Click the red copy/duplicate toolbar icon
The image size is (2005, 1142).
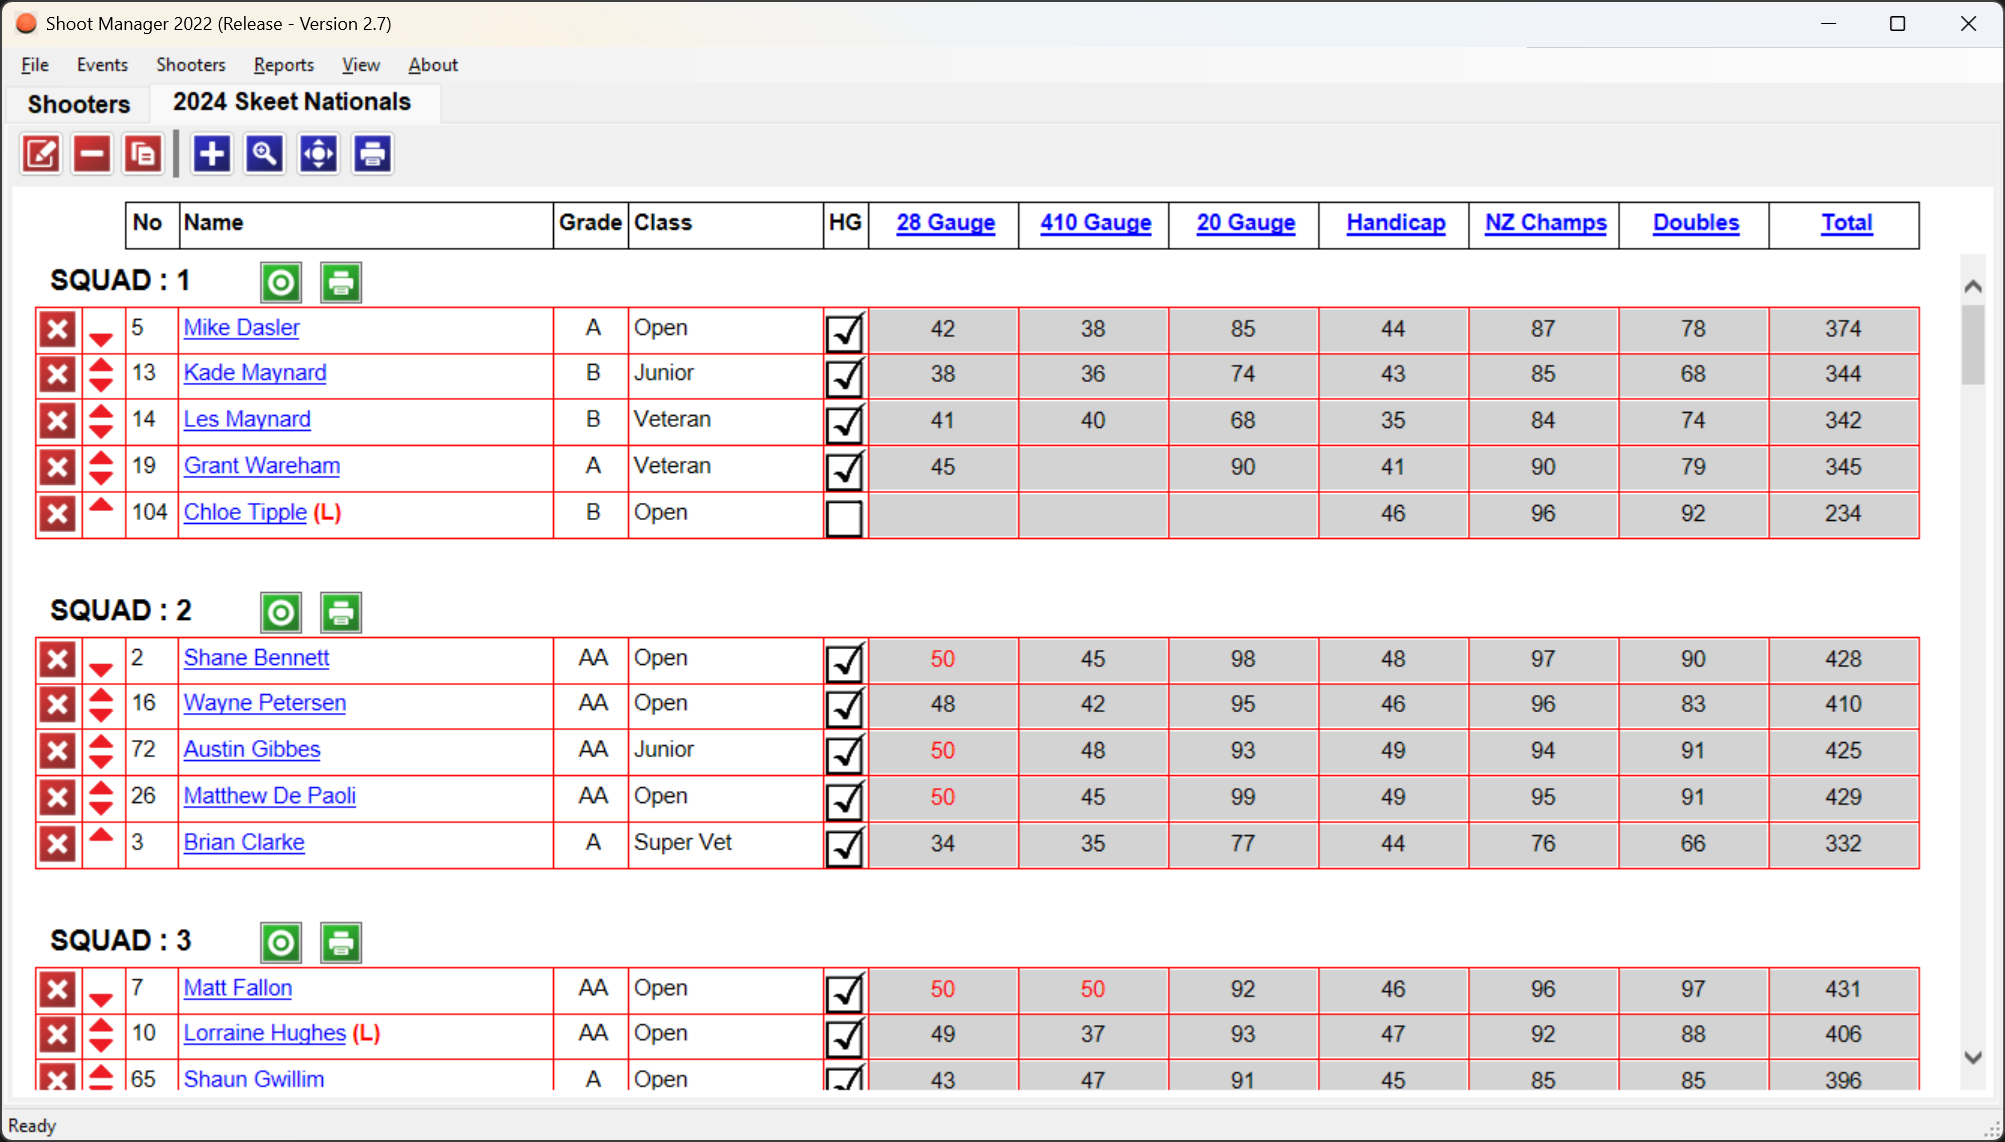[143, 154]
